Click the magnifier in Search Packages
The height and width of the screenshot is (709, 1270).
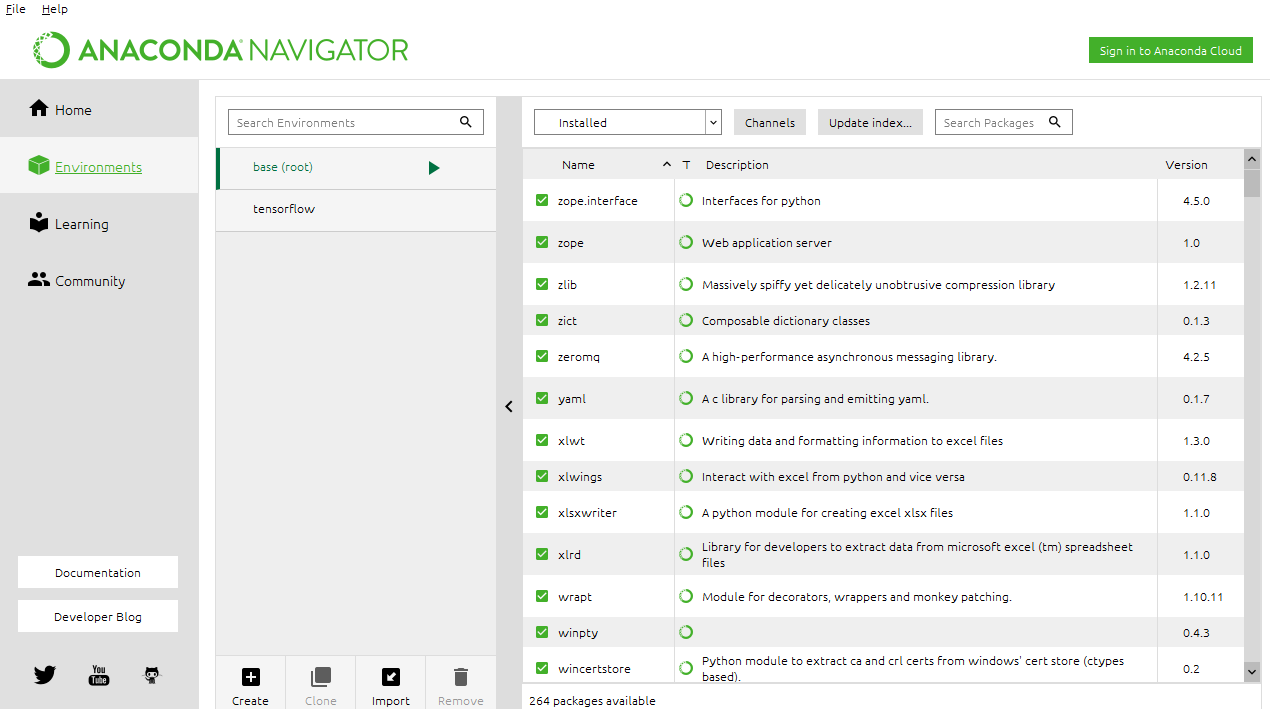click(x=1055, y=122)
